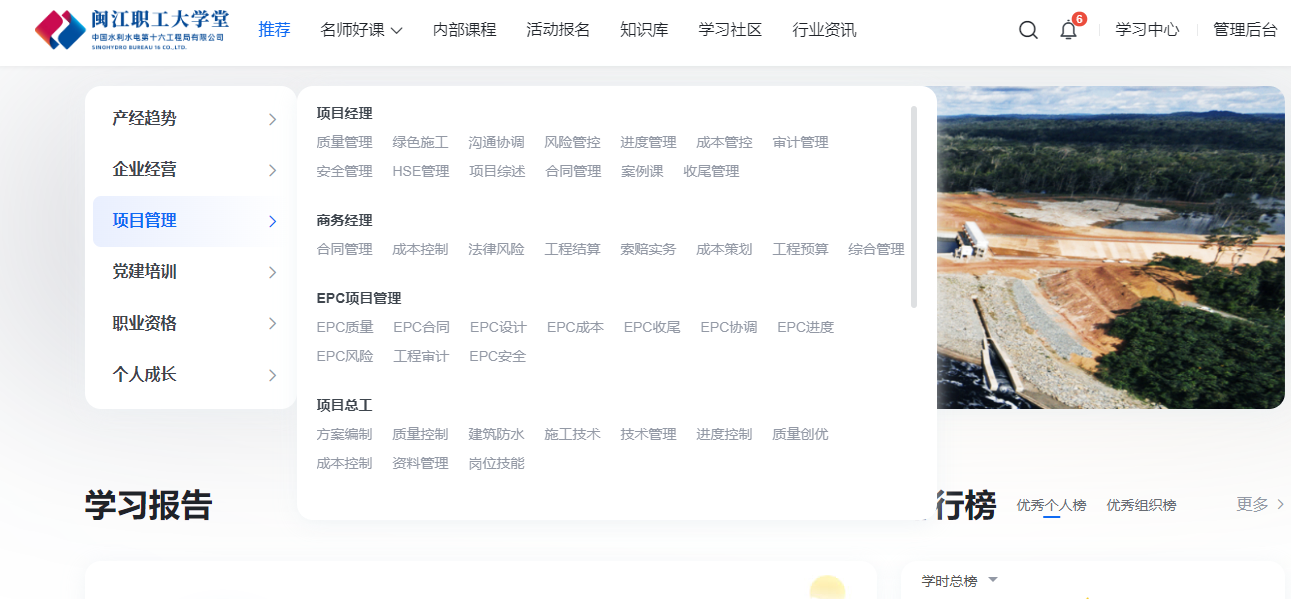The image size is (1291, 599).
Task: Click the submenu panel vertical scrollbar
Action: (914, 206)
